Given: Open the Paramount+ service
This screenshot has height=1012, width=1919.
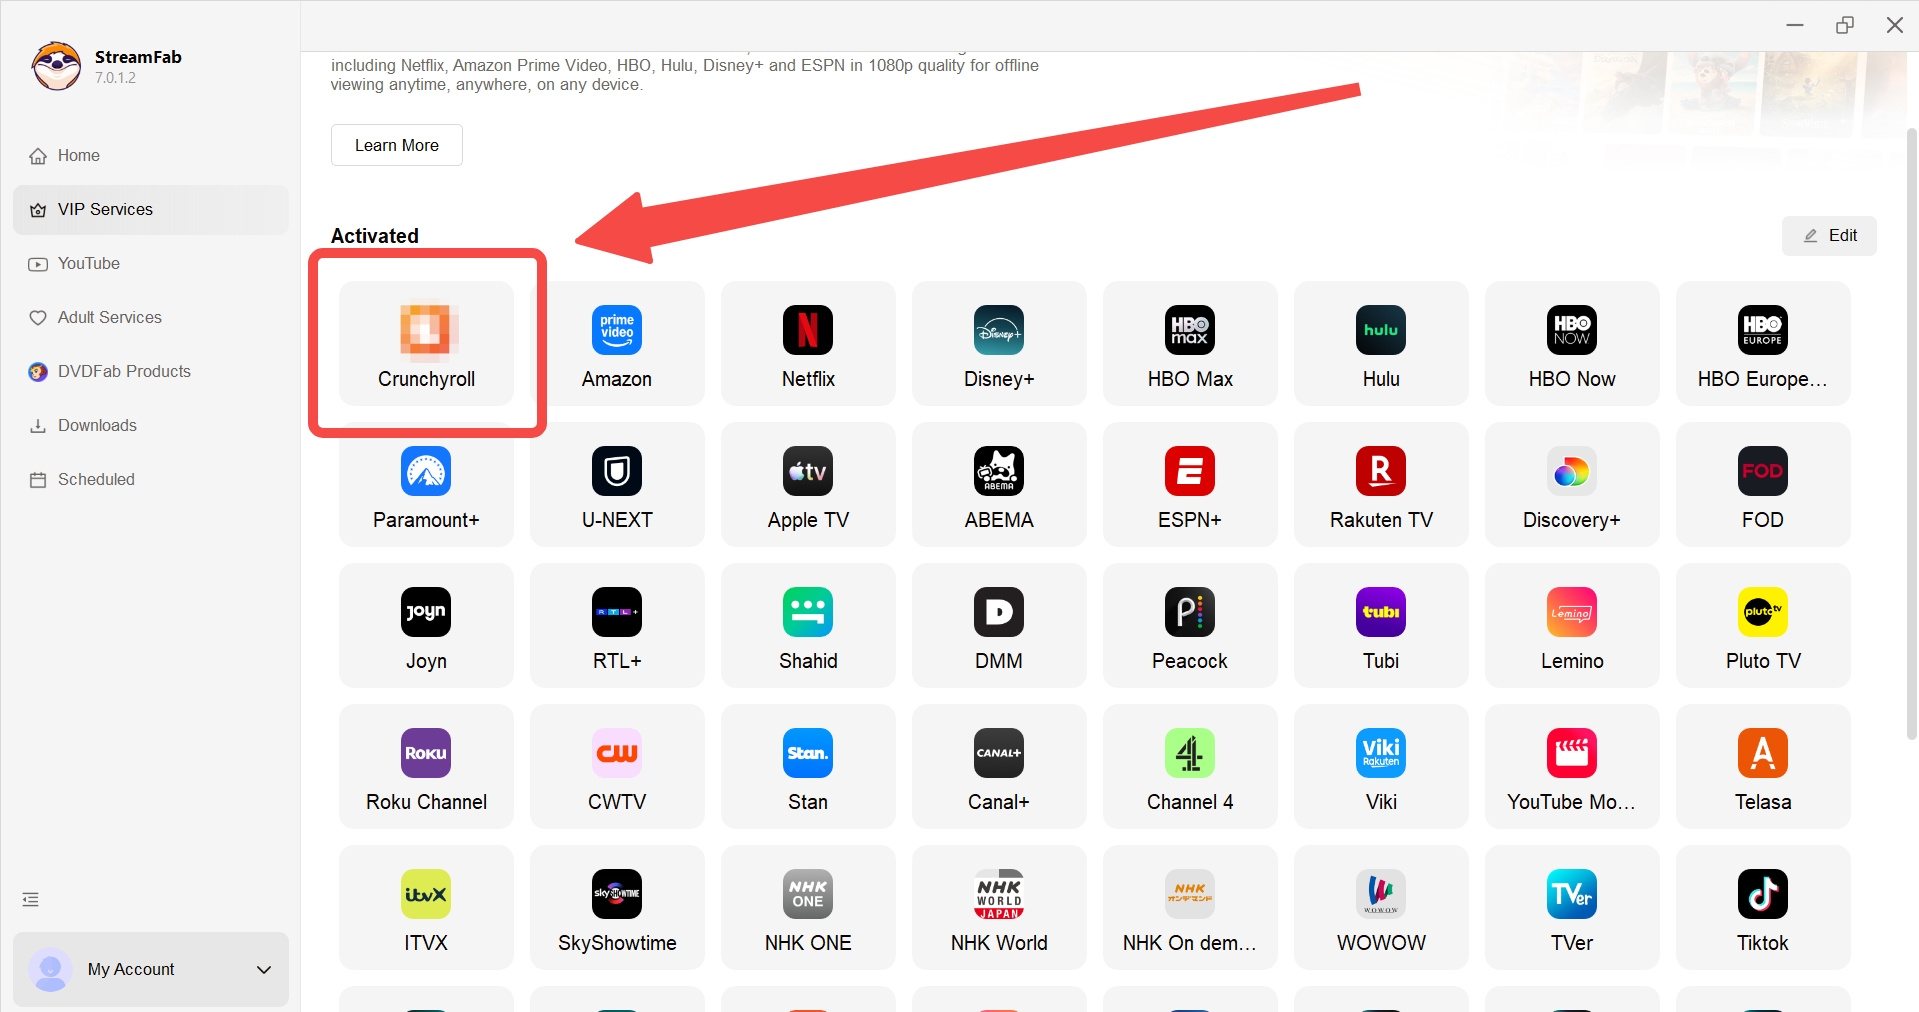Looking at the screenshot, I should click(426, 485).
